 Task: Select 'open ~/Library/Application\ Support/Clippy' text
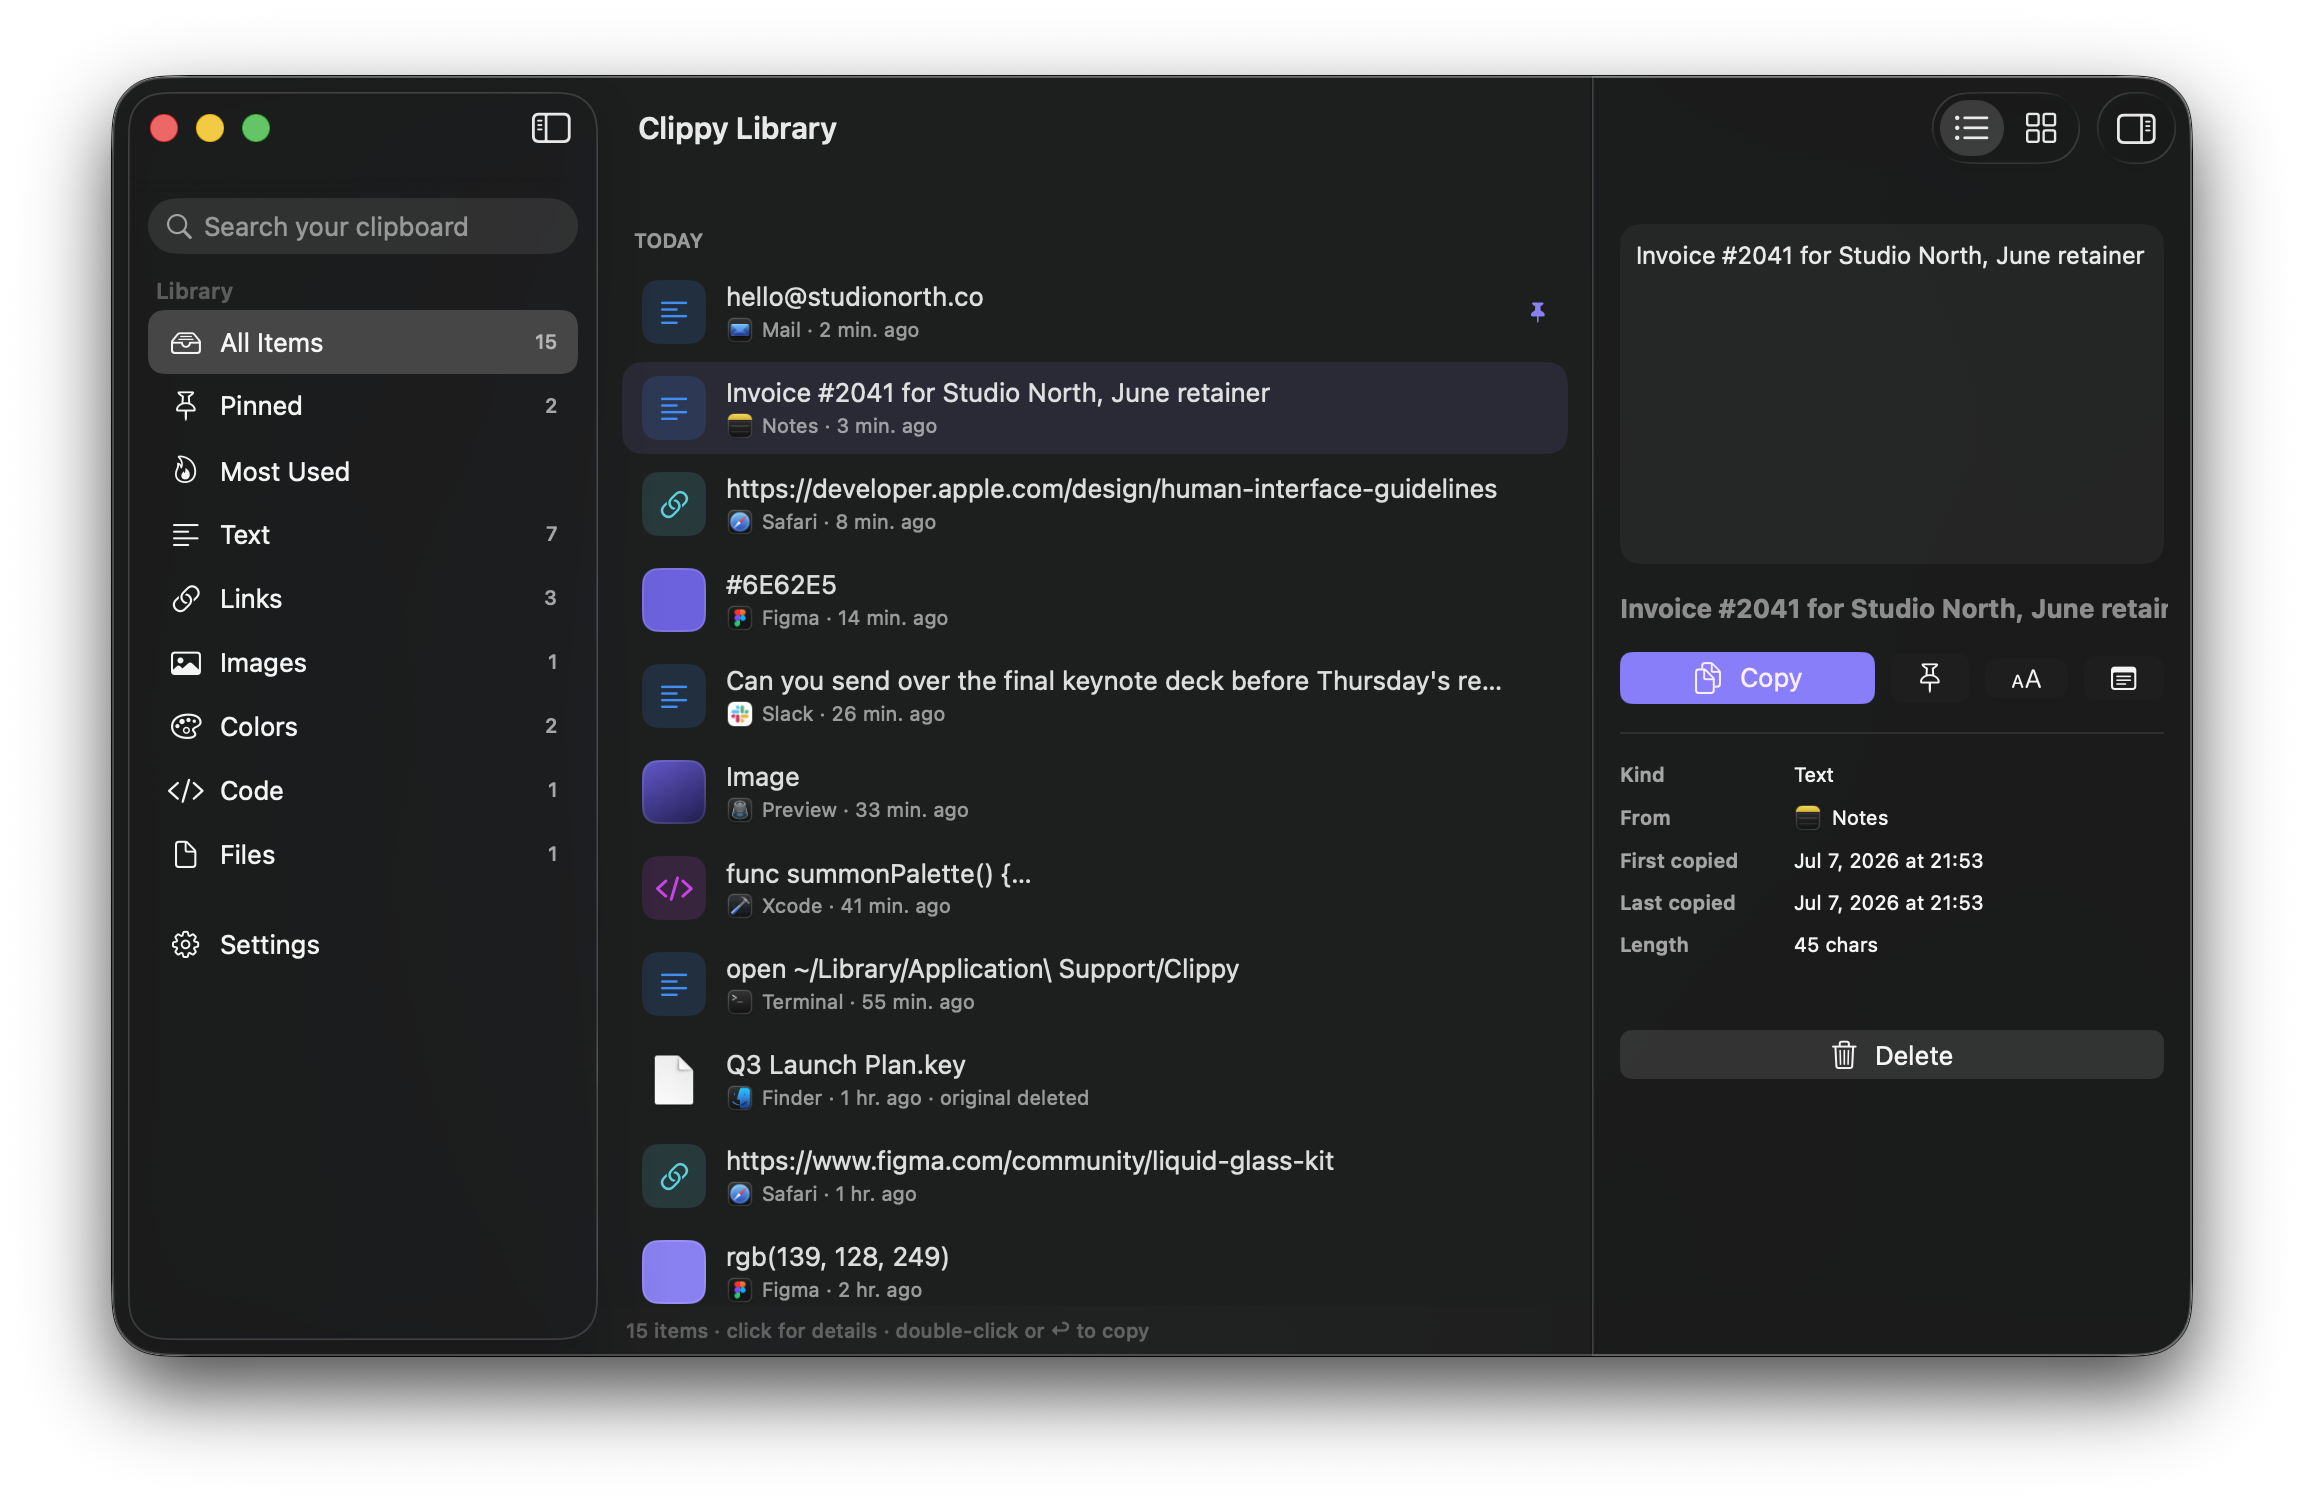point(982,969)
